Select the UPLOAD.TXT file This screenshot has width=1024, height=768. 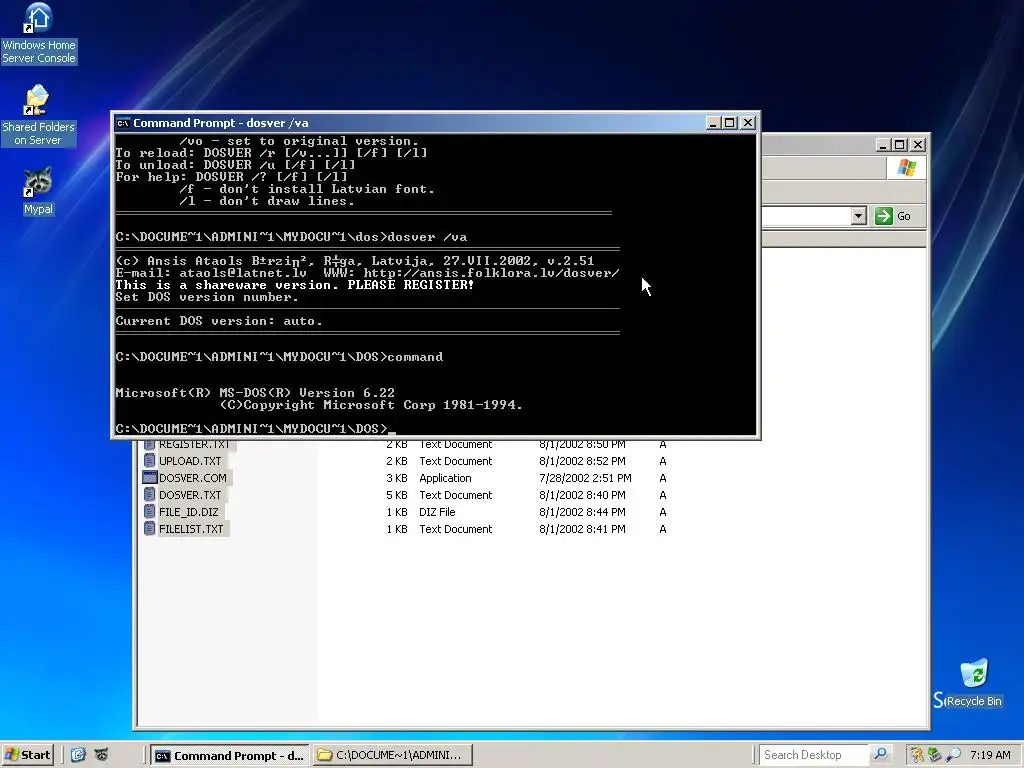point(190,461)
